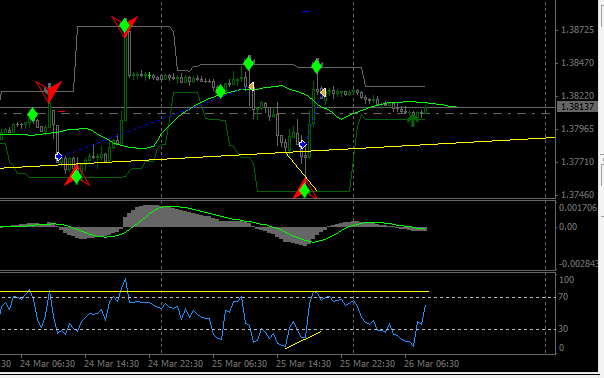Click the 1.37965 price scale label
This screenshot has width=604, height=378.
point(578,129)
